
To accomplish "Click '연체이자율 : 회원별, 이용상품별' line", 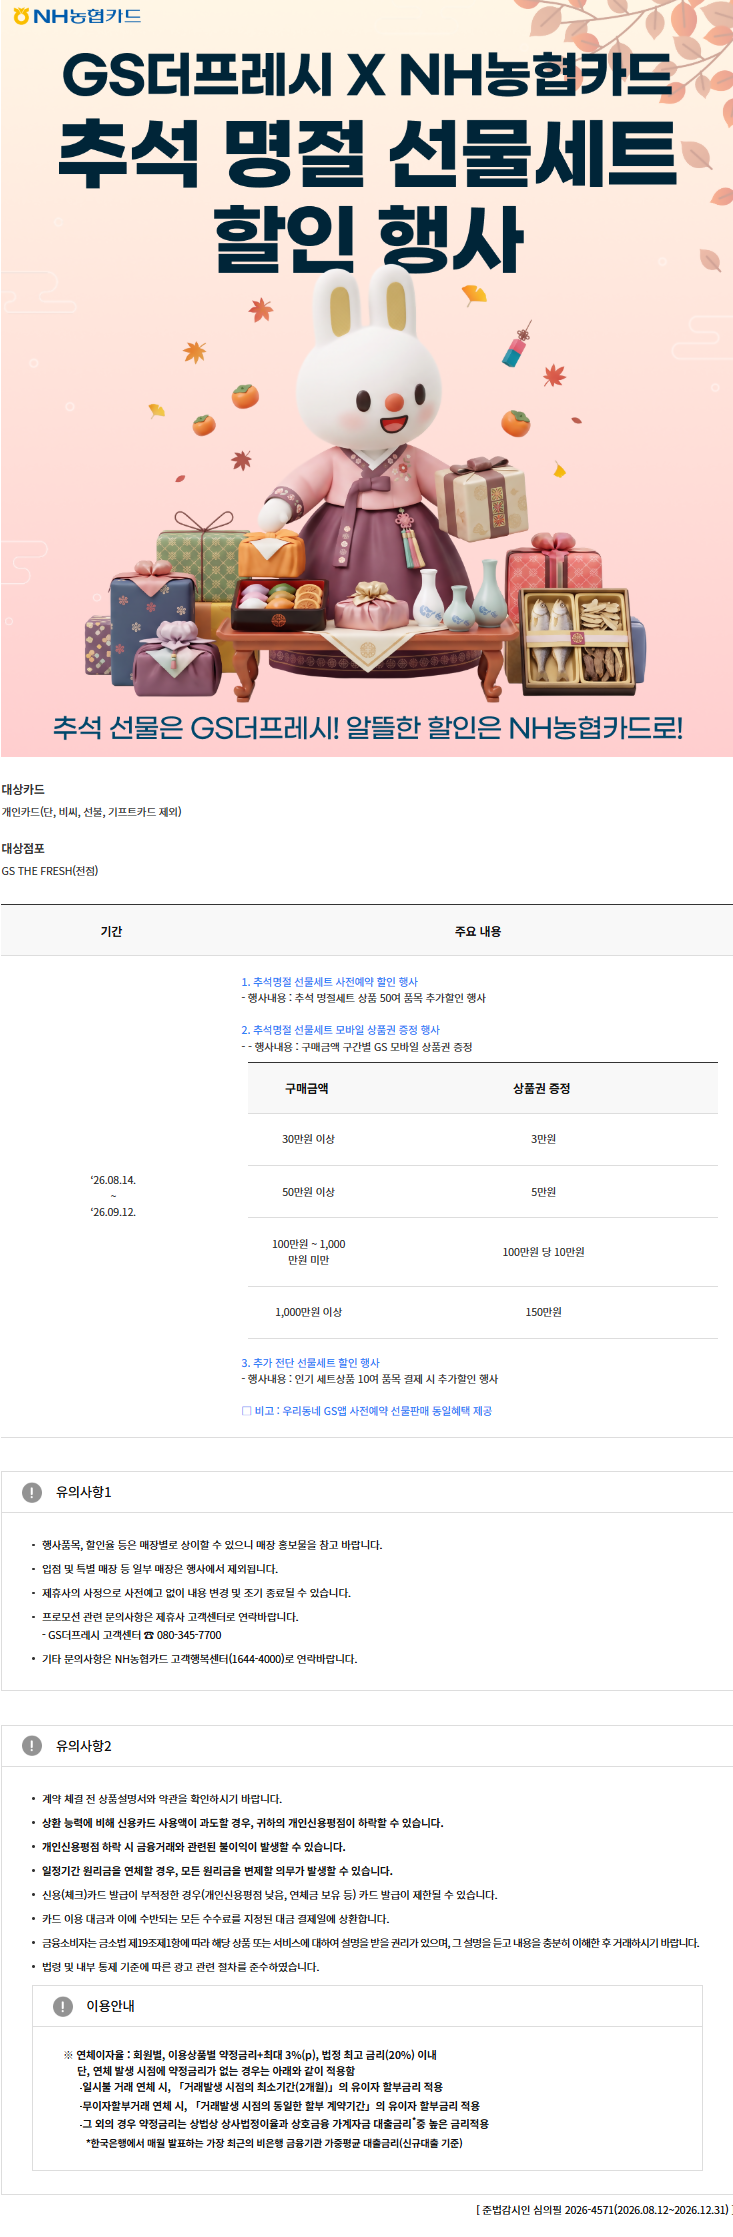I will (x=251, y=2055).
